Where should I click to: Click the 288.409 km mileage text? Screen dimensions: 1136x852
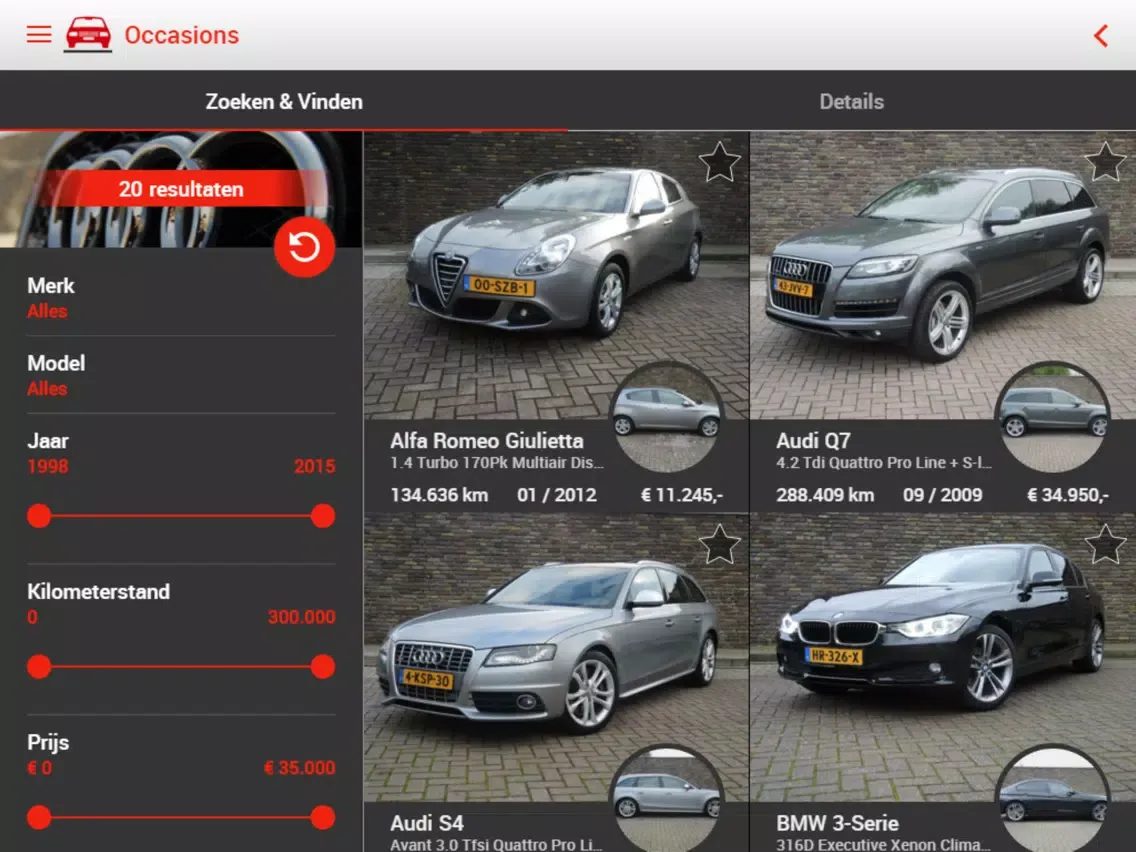coord(825,495)
